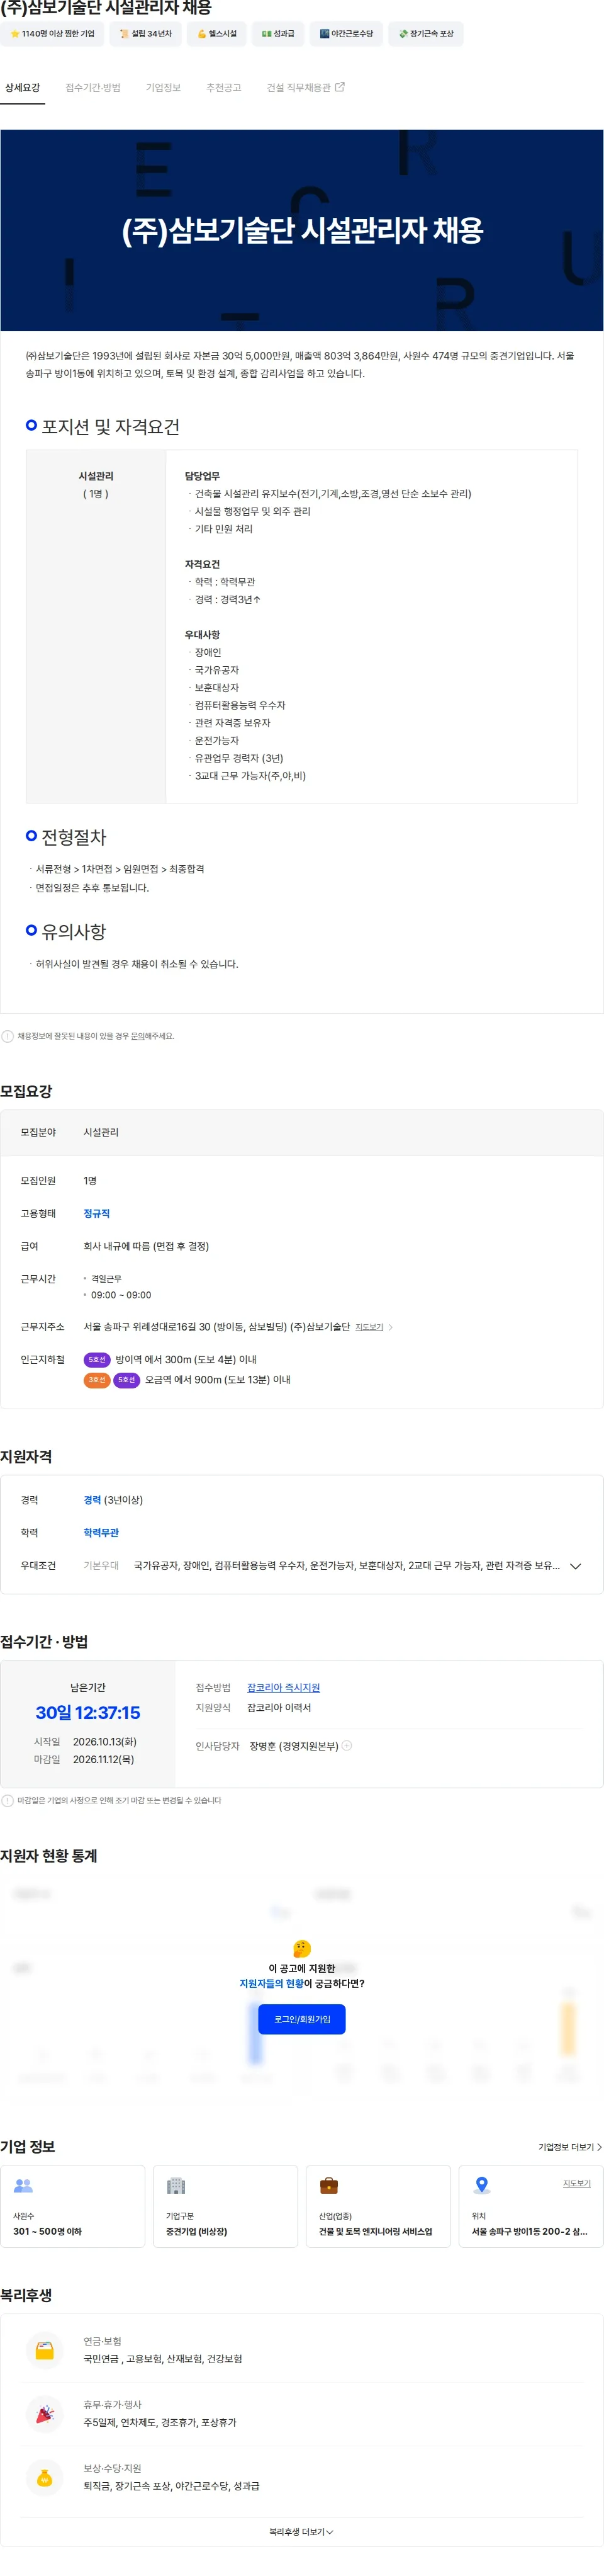The height and width of the screenshot is (2576, 604).
Task: Expand the 우대조건 list with its chevron
Action: (x=575, y=1566)
